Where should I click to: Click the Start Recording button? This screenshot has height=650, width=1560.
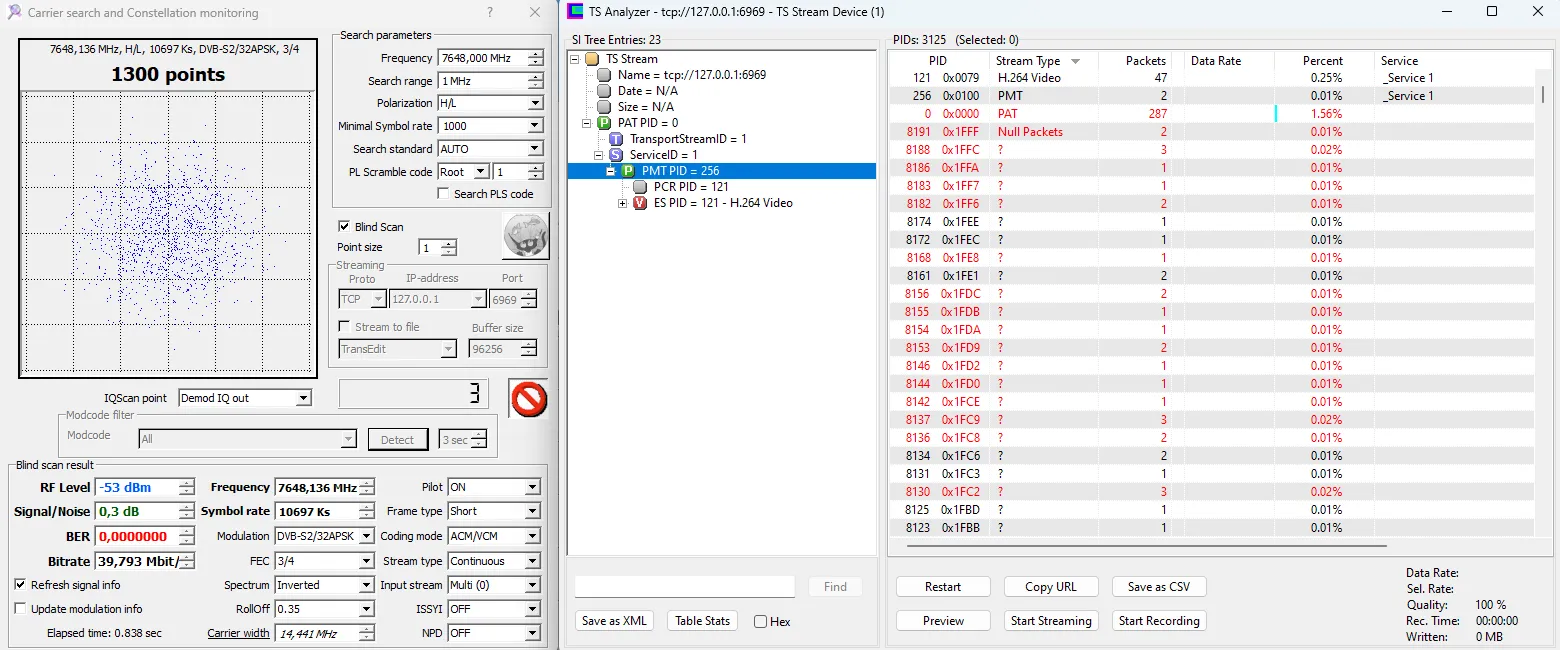coord(1158,621)
